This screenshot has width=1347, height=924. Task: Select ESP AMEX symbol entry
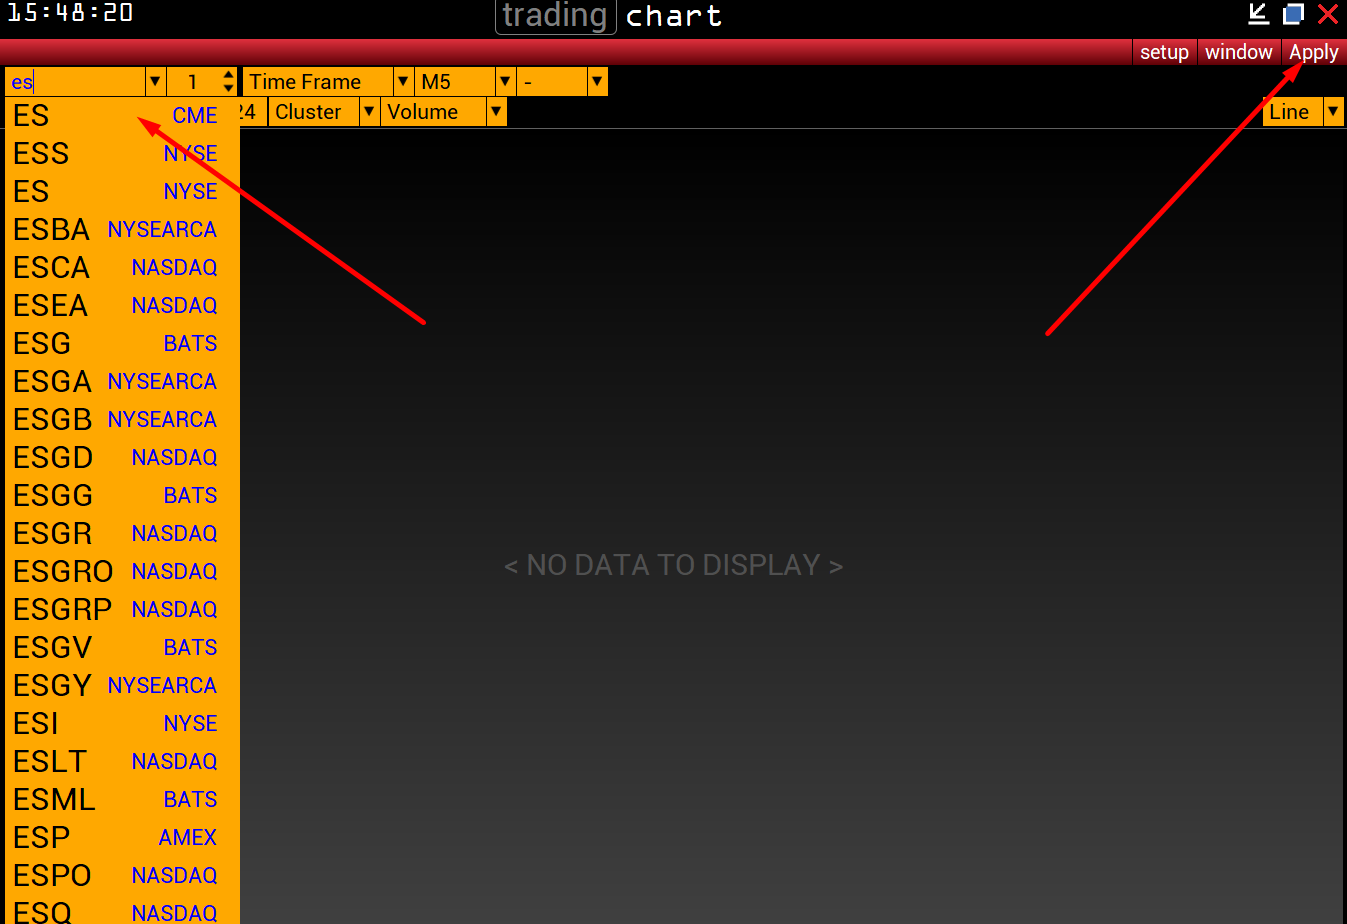pyautogui.click(x=115, y=838)
